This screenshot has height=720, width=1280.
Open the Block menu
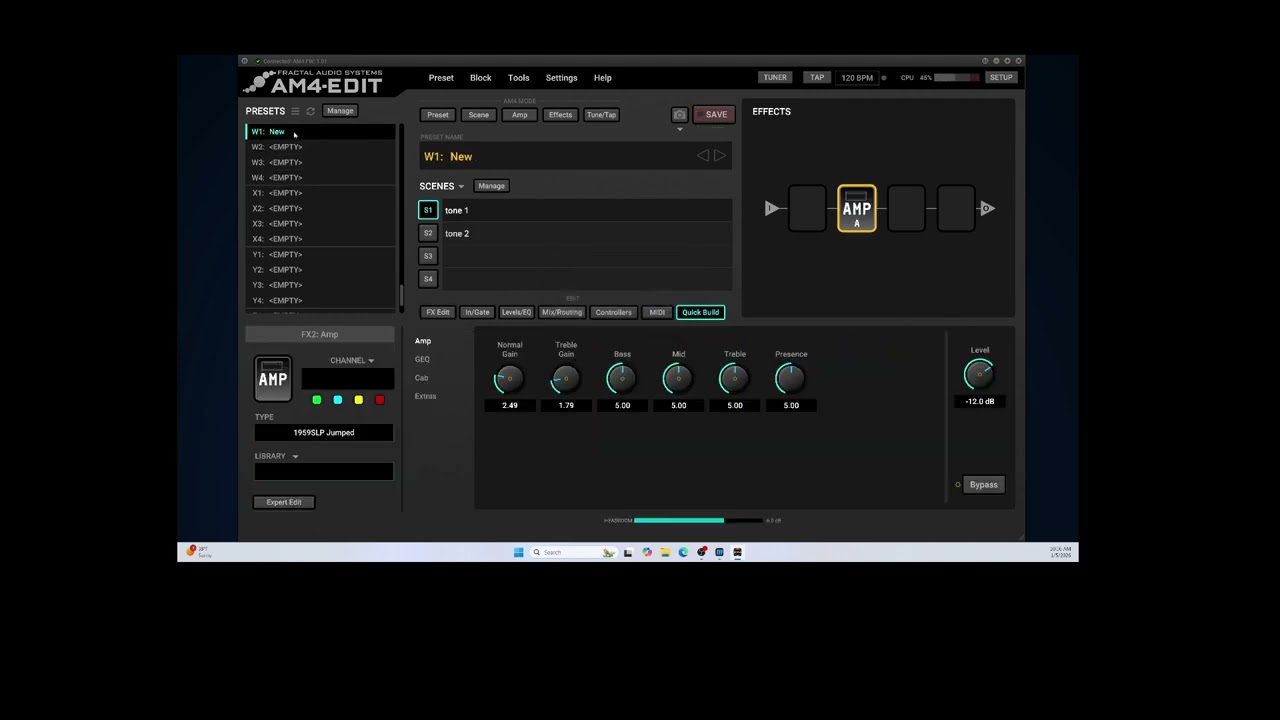point(481,78)
